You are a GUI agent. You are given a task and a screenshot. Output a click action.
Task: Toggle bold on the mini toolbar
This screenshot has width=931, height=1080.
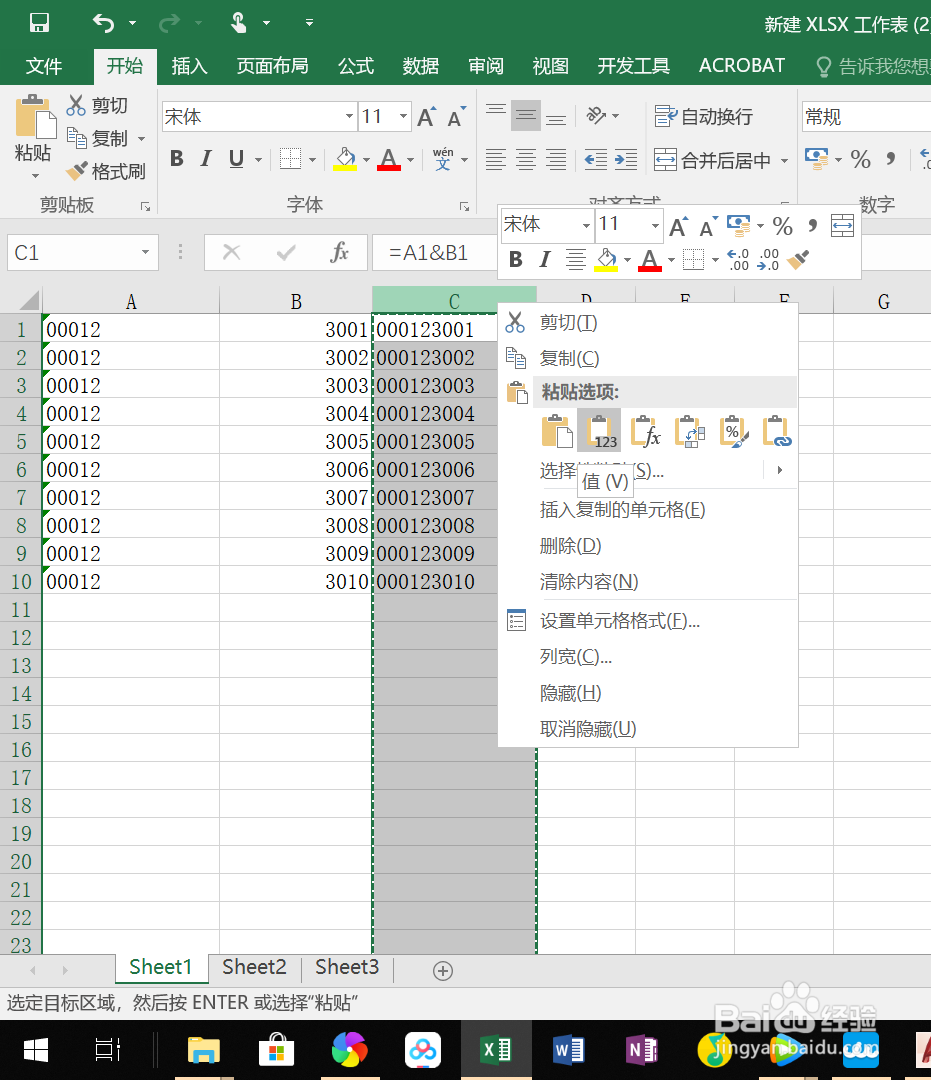[x=516, y=259]
